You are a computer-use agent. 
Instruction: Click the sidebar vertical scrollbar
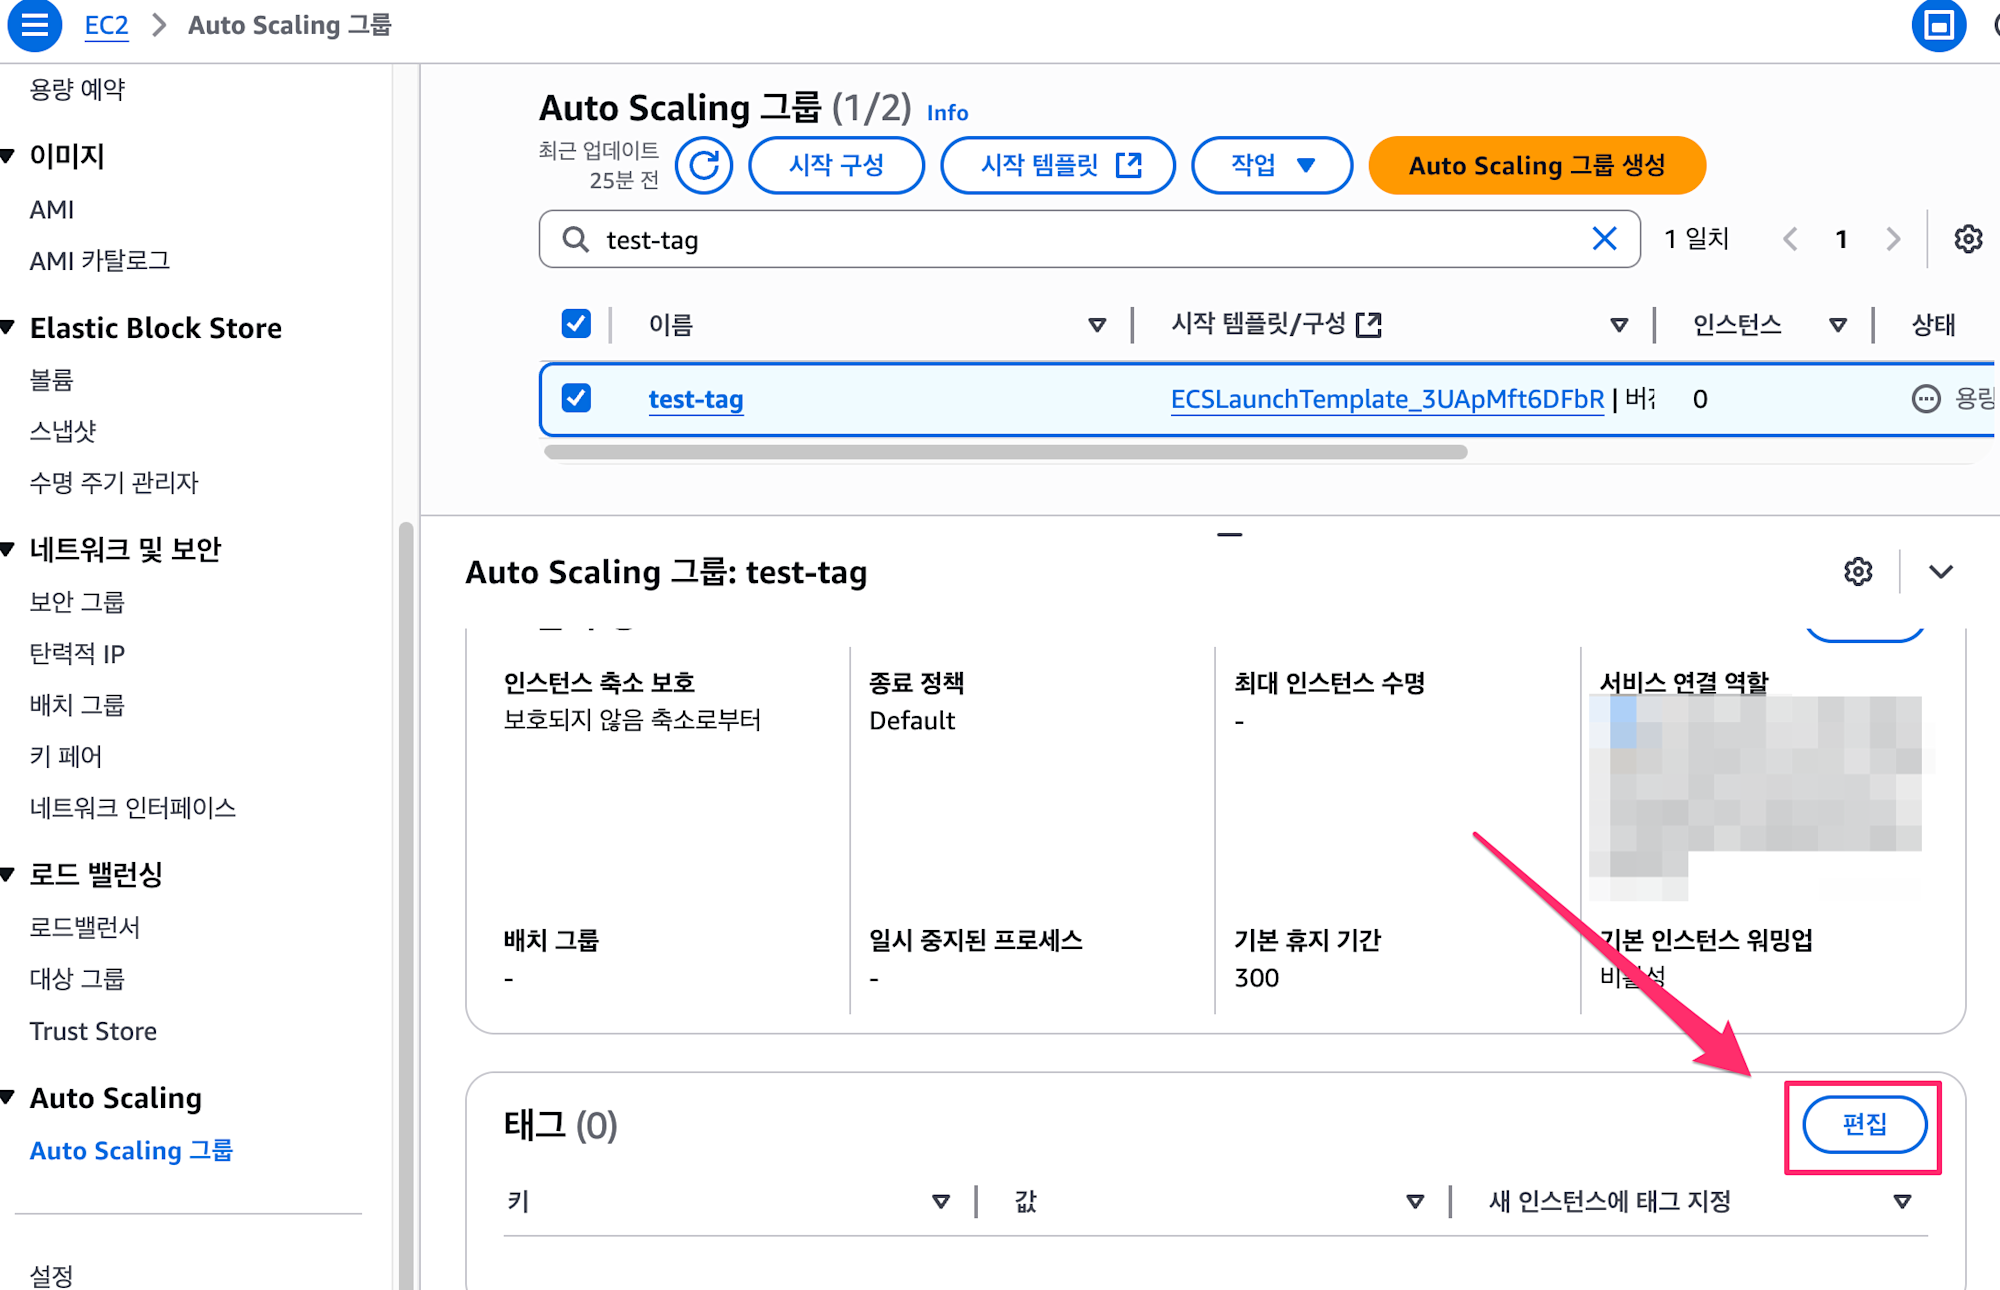click(x=406, y=905)
